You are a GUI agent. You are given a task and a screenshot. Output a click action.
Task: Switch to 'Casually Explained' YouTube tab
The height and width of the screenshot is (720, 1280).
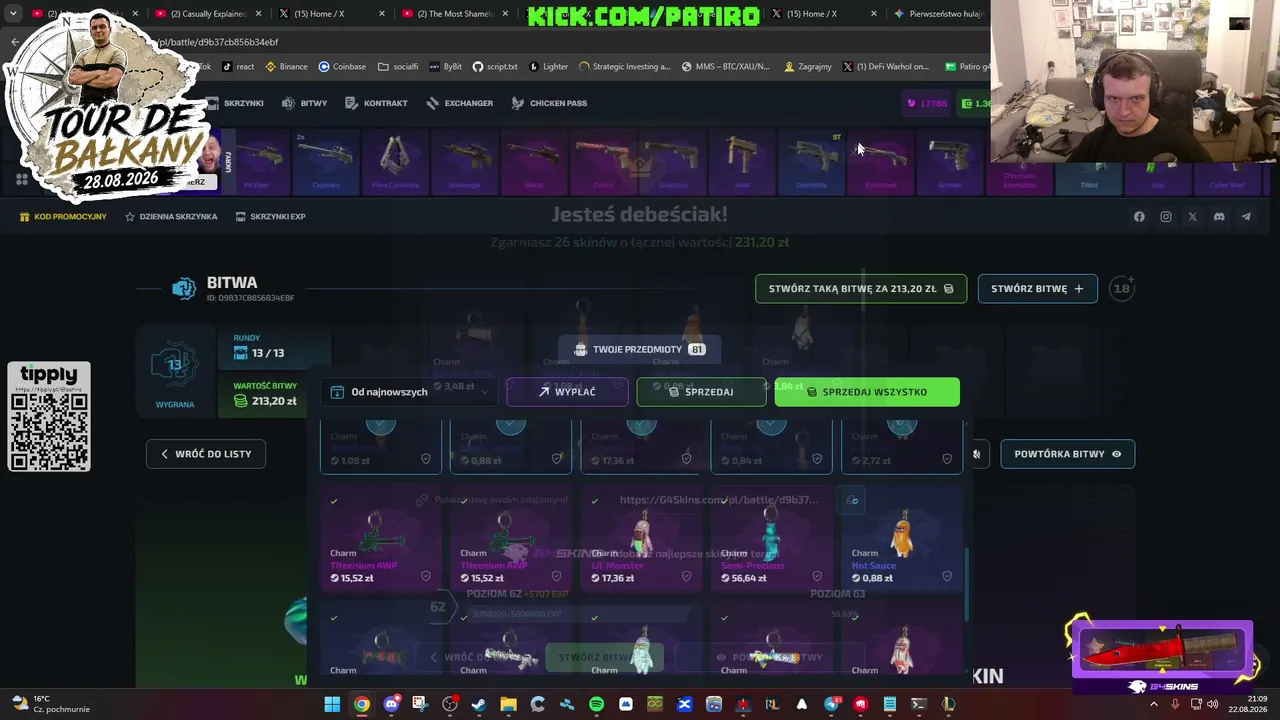pos(209,14)
